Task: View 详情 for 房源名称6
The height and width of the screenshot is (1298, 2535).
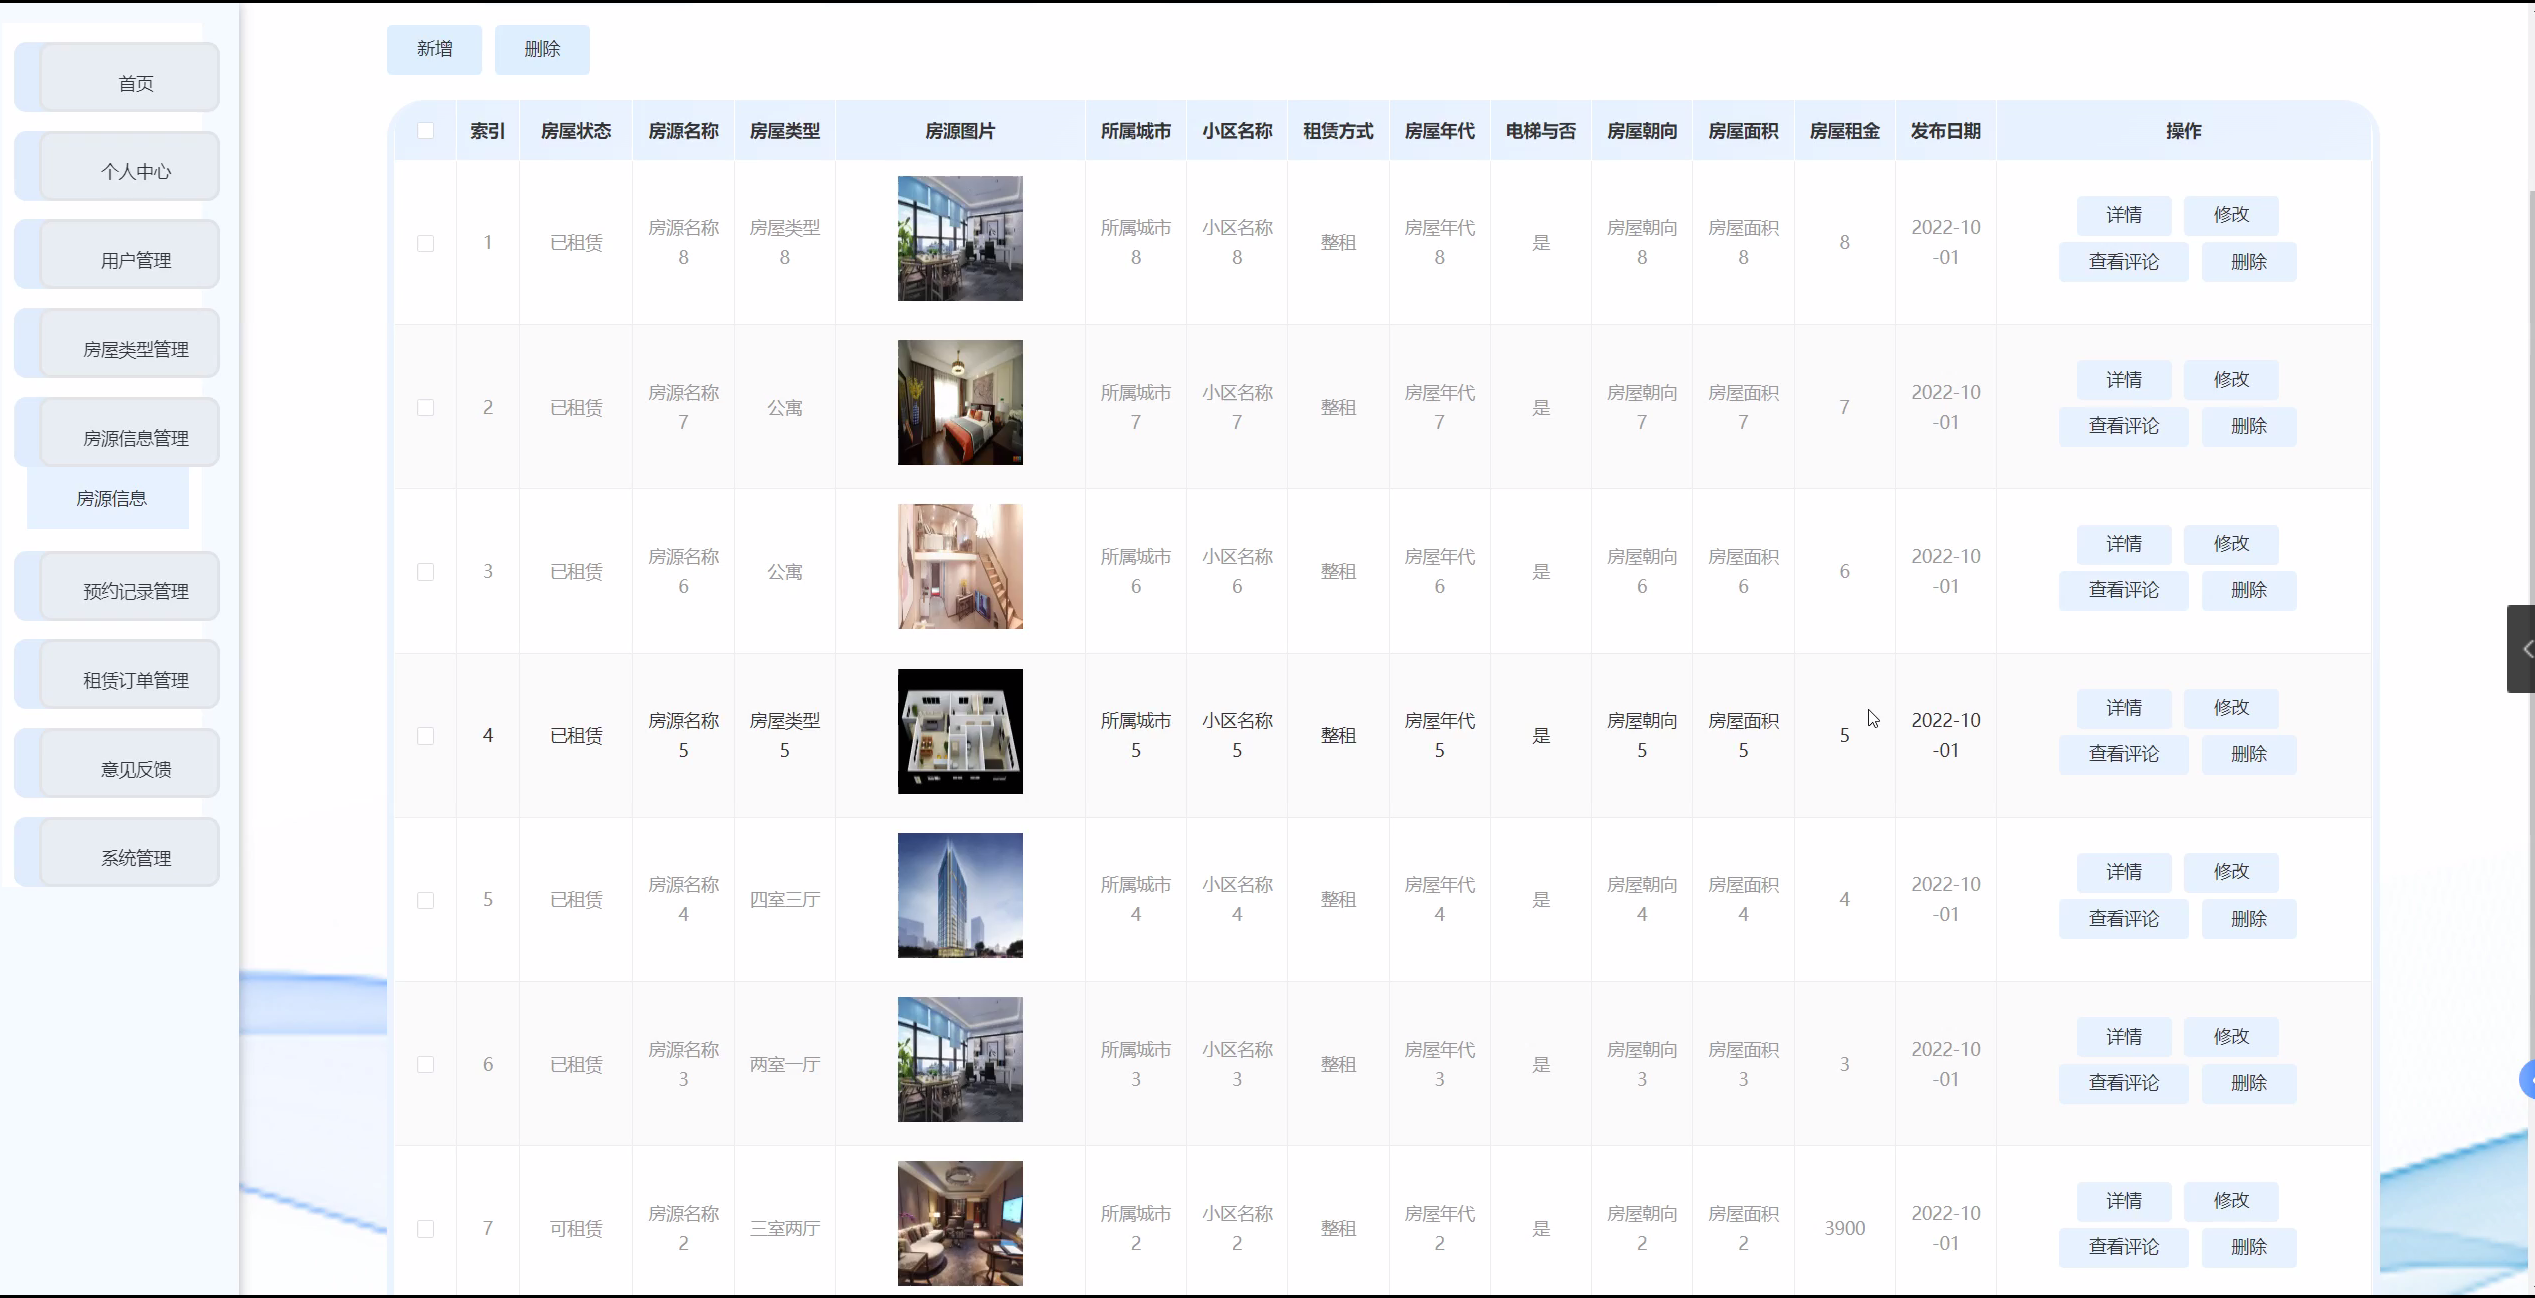Action: tap(2124, 544)
